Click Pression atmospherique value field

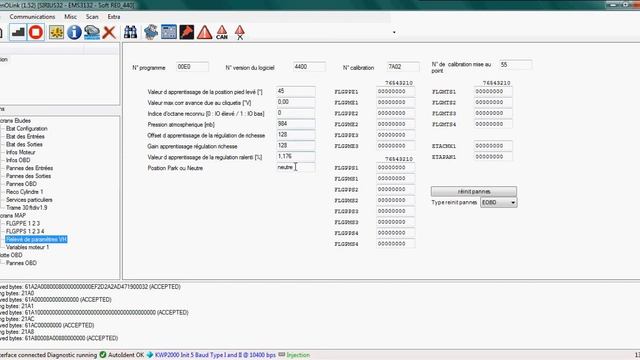click(296, 124)
